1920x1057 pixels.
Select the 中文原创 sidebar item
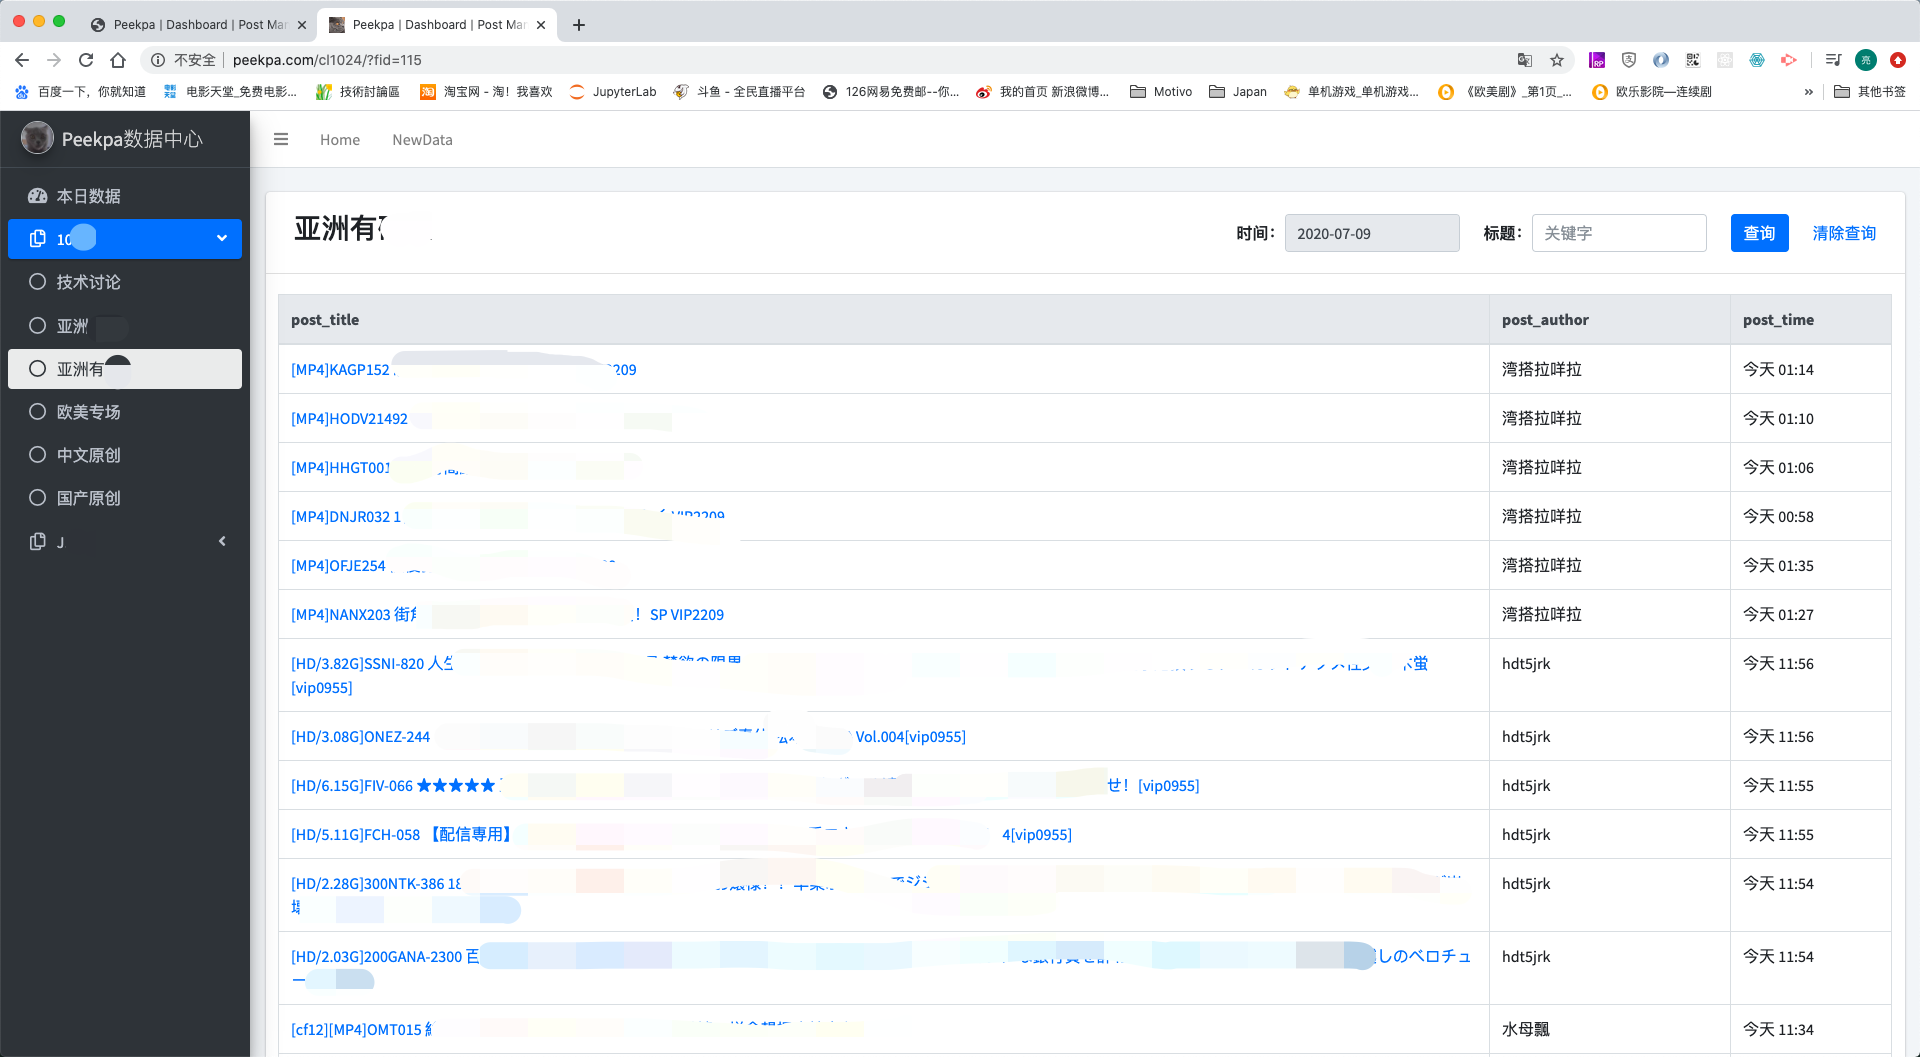pyautogui.click(x=125, y=455)
